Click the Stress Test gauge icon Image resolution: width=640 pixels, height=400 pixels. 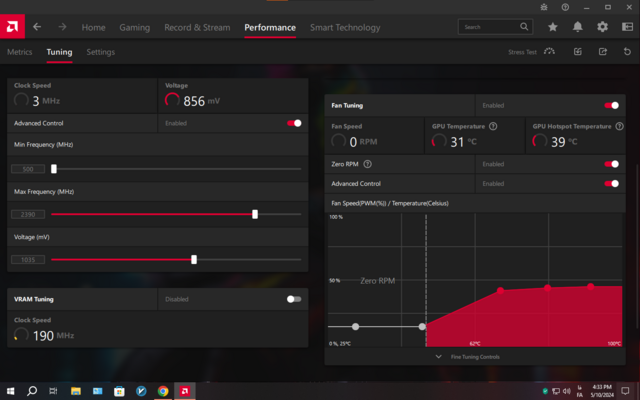coord(549,52)
